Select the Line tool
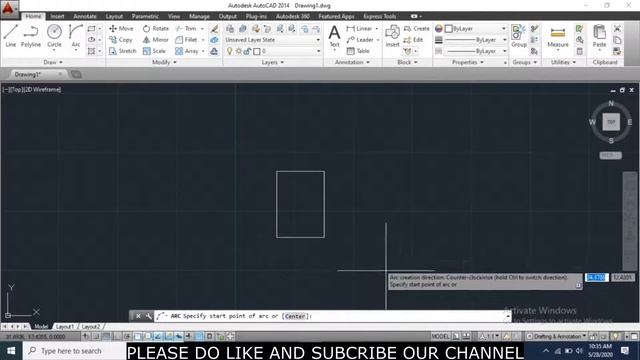The image size is (640, 360). (x=11, y=36)
